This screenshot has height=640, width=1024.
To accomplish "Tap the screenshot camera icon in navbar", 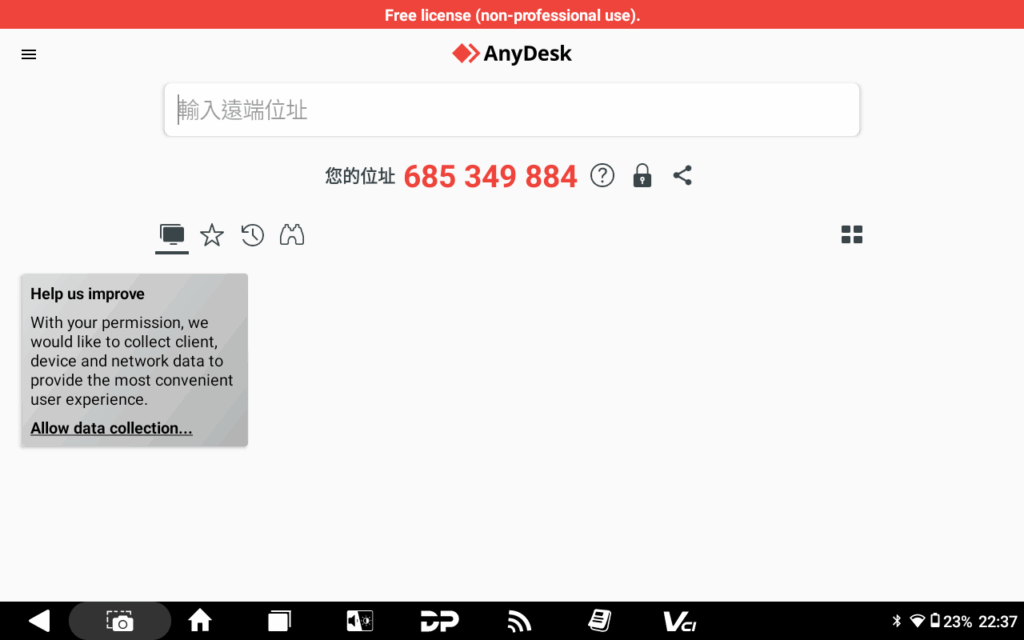I will point(119,620).
